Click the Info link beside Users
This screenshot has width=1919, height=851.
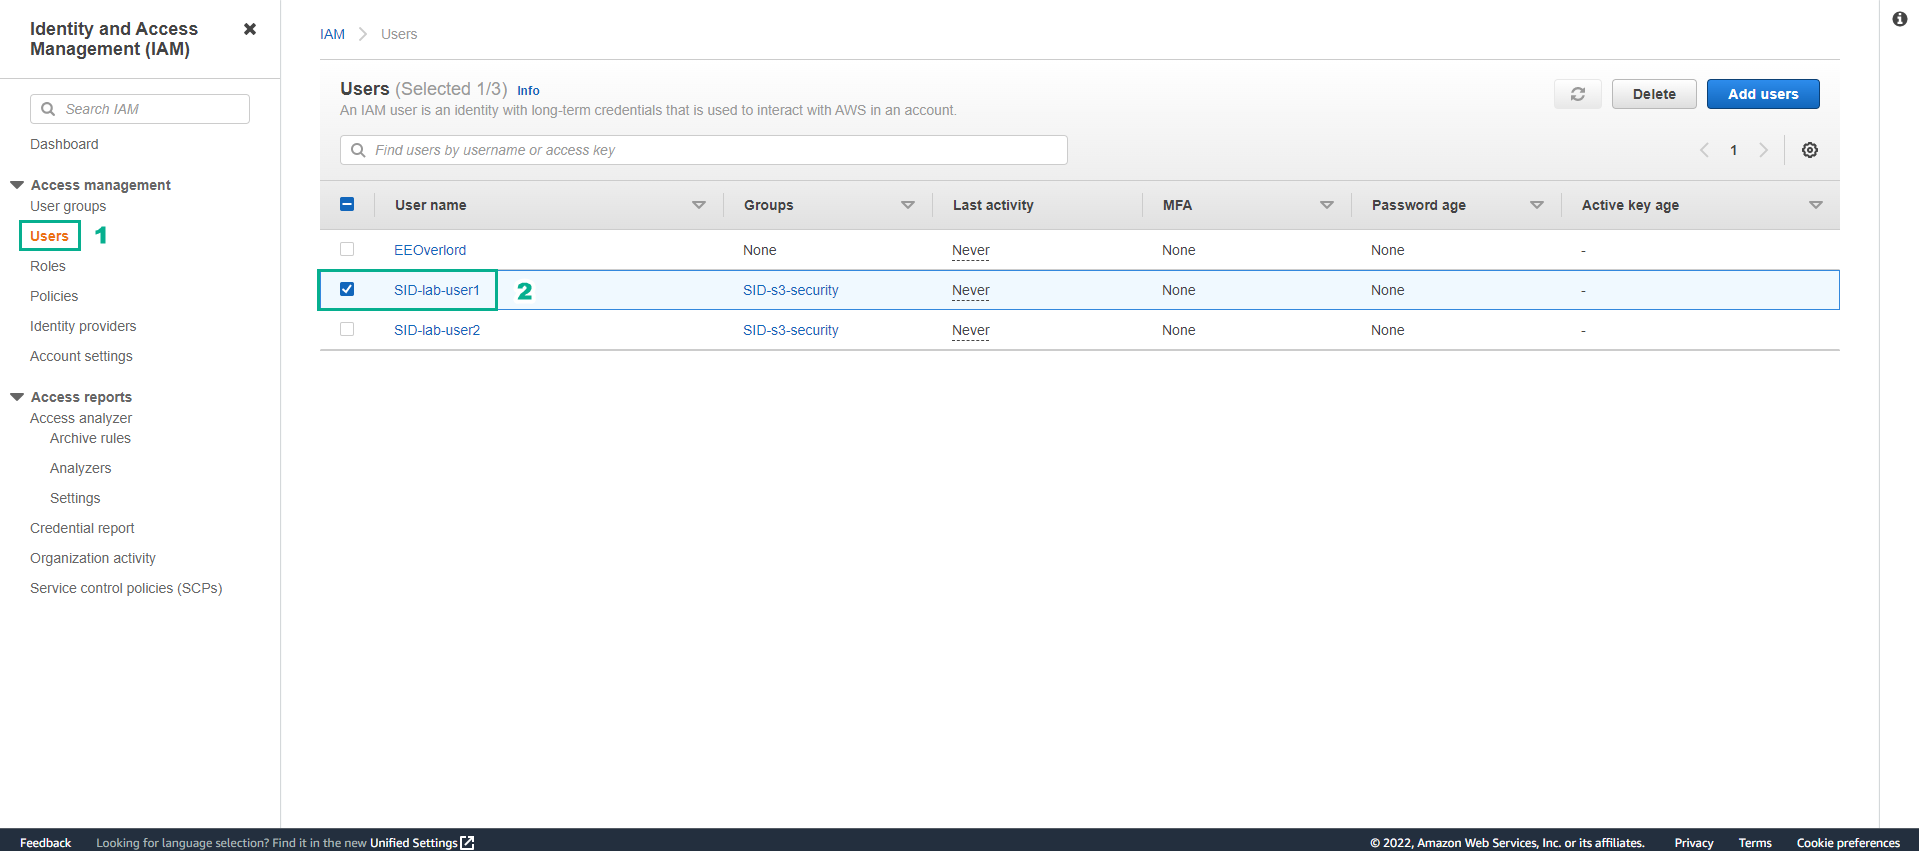[x=528, y=91]
